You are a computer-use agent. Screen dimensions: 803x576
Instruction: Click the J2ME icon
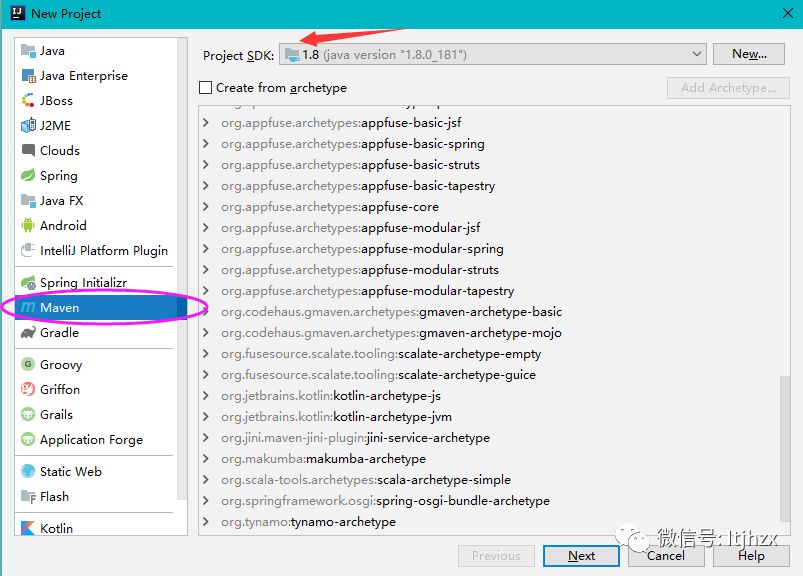28,125
